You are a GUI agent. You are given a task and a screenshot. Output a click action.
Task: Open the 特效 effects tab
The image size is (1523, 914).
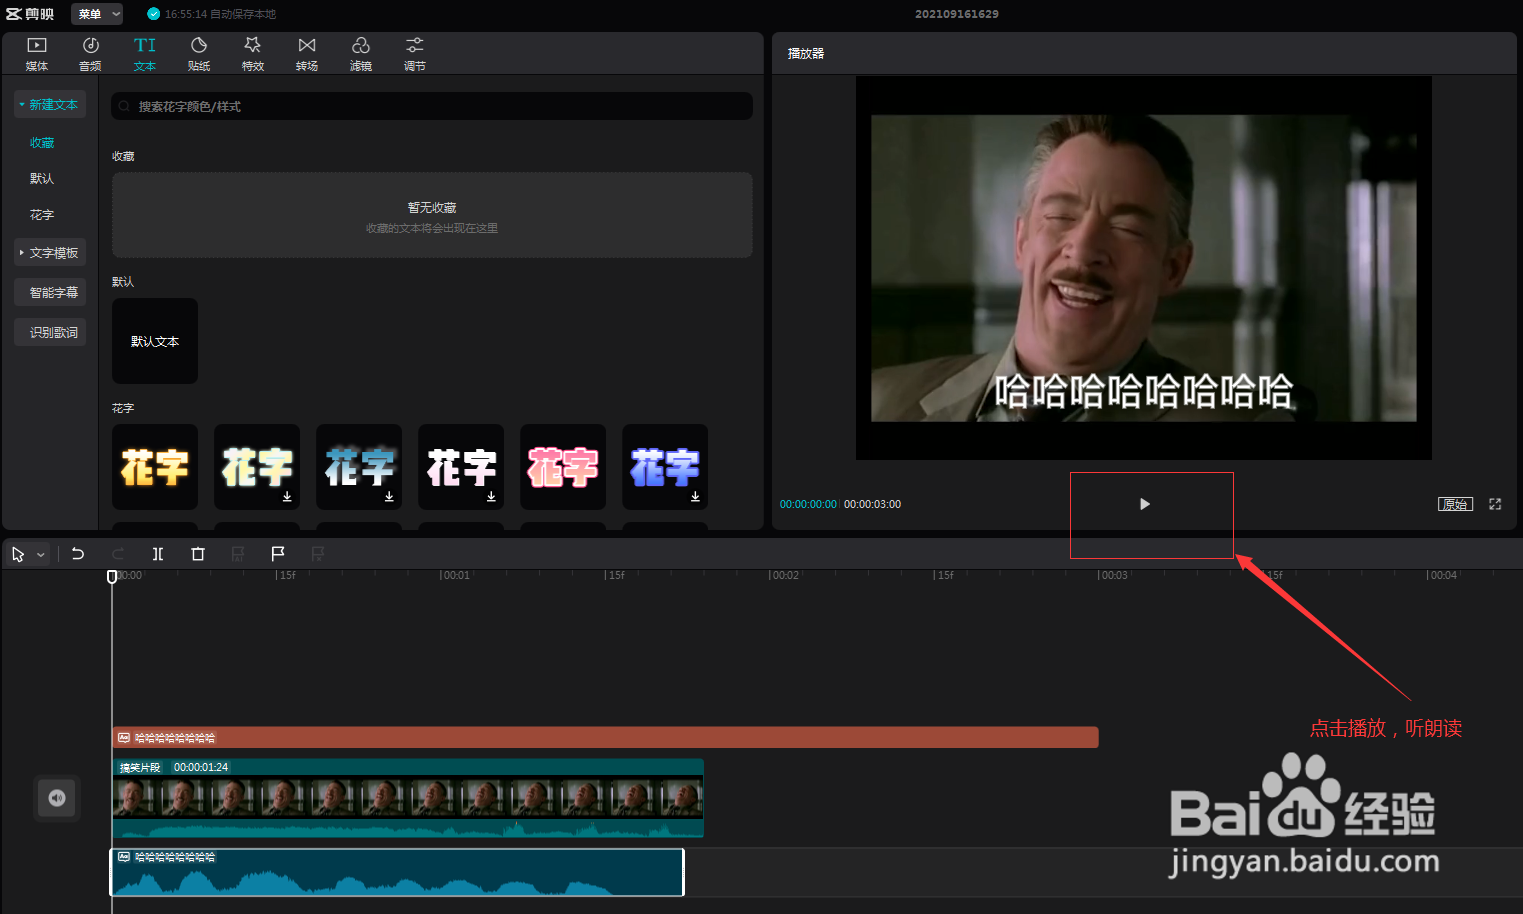tap(253, 54)
